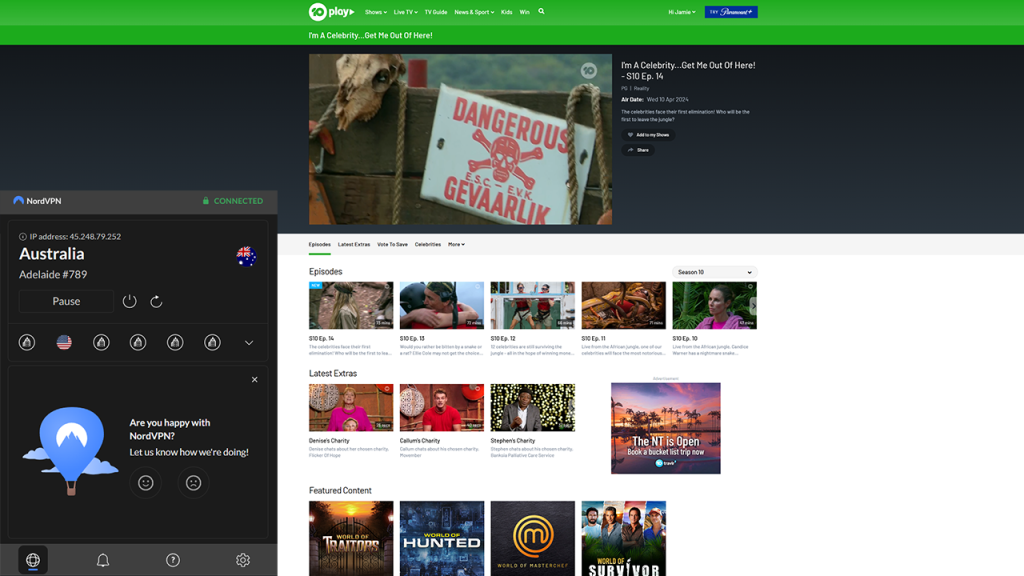This screenshot has height=576, width=1024.
Task: Click the sad face feedback icon
Action: coord(193,483)
